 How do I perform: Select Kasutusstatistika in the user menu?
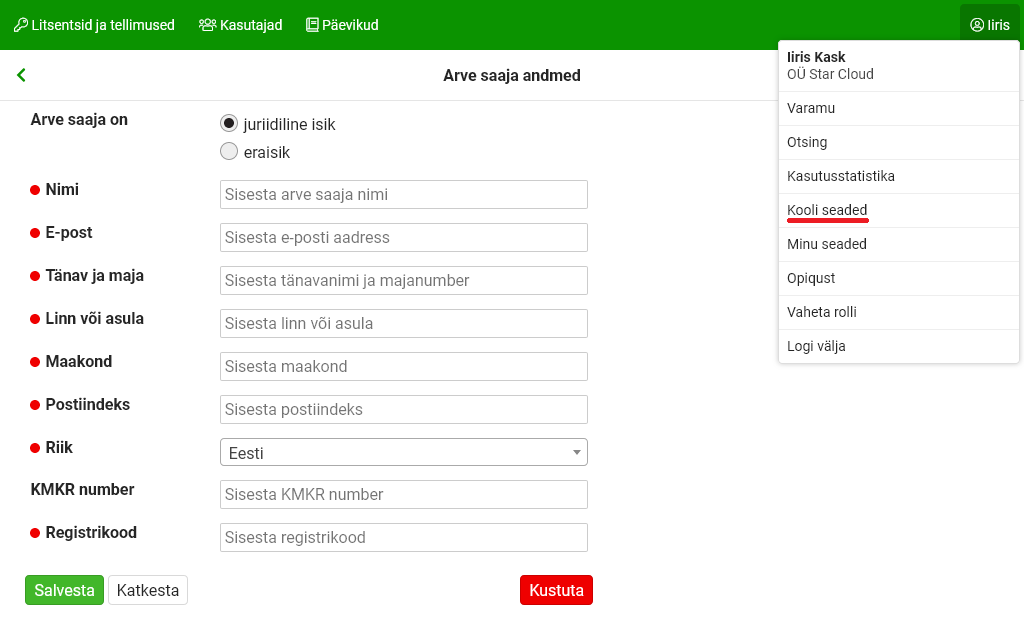pyautogui.click(x=840, y=176)
